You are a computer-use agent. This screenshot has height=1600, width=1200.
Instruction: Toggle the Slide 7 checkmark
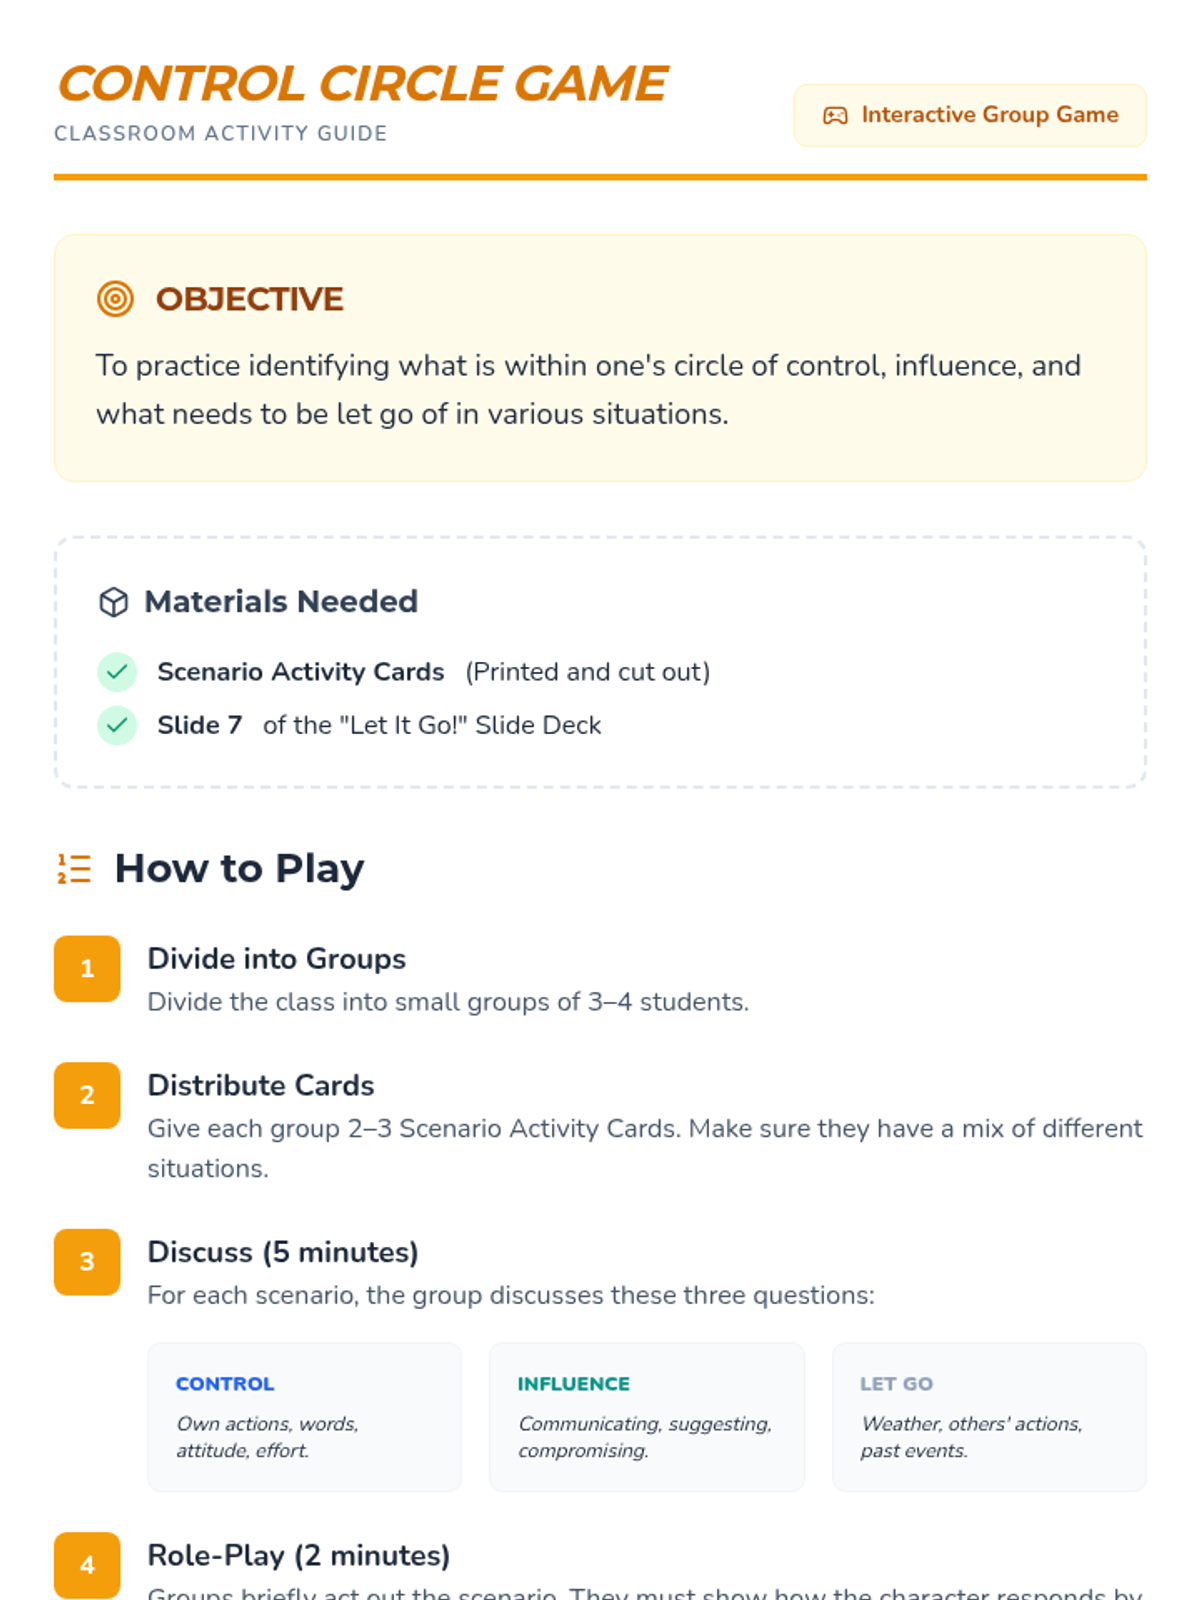click(117, 725)
